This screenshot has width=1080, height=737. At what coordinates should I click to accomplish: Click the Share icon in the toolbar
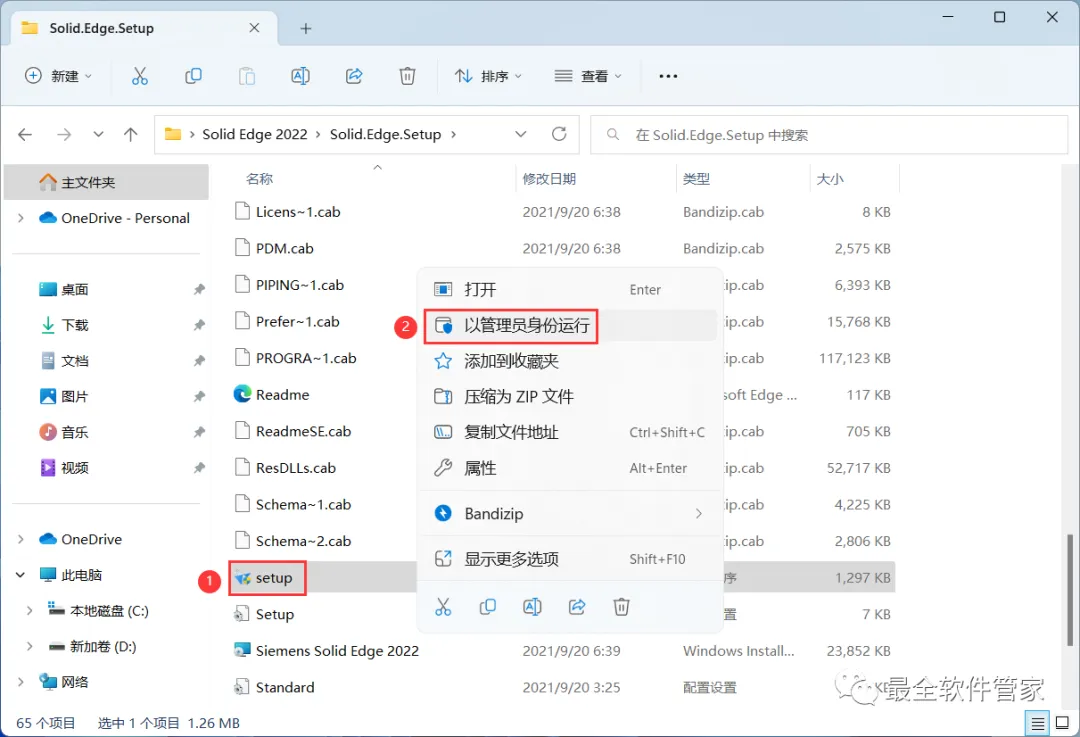pos(354,76)
